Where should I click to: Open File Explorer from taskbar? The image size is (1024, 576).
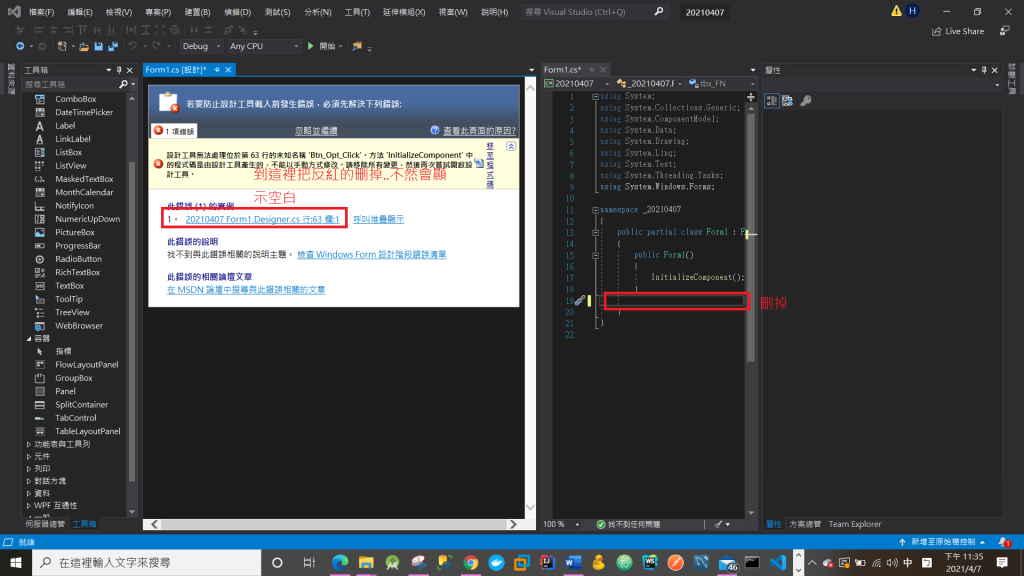click(366, 562)
